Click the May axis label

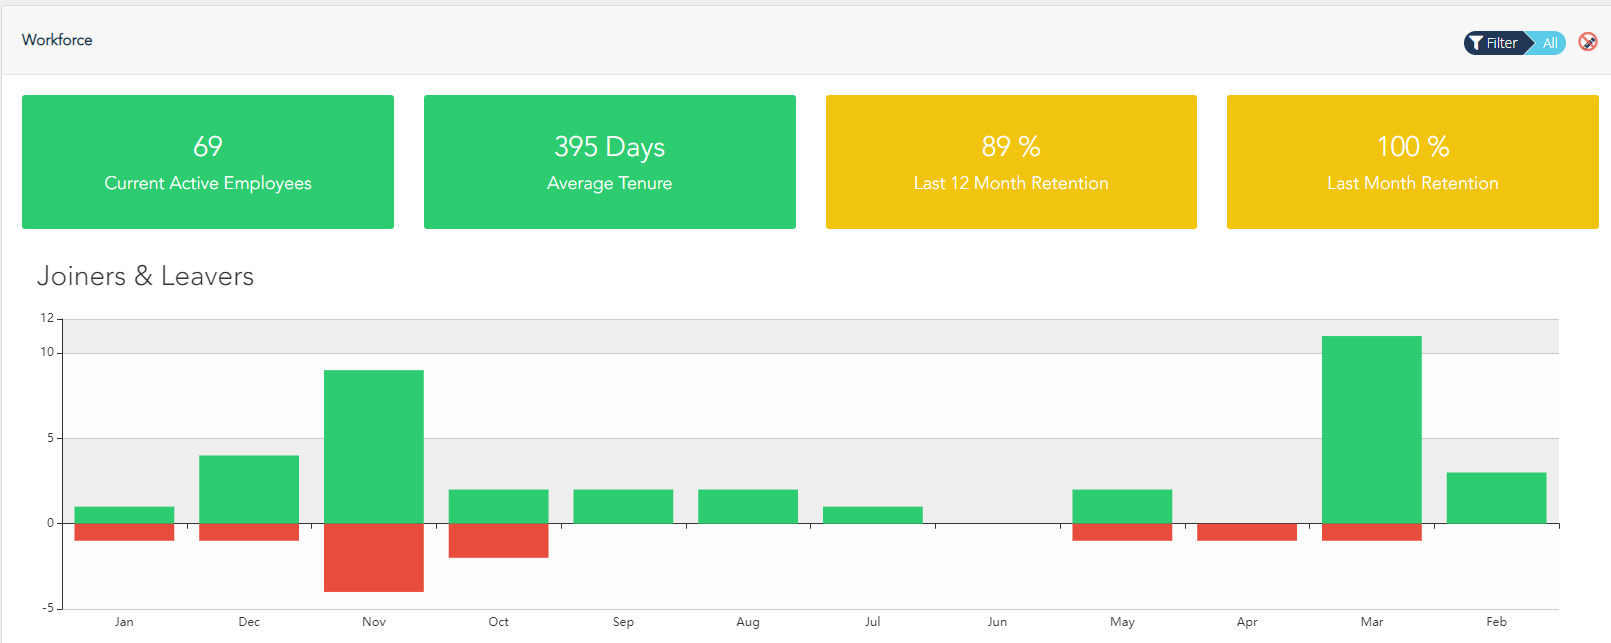pyautogui.click(x=1122, y=622)
